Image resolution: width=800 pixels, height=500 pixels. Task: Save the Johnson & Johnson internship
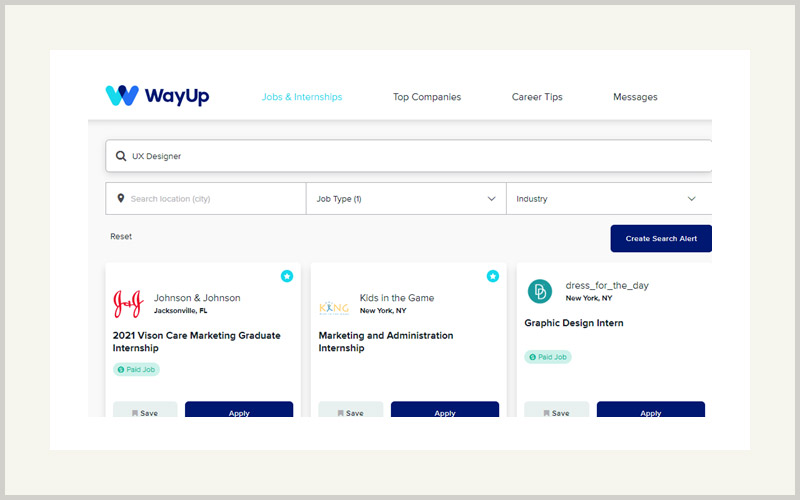(x=145, y=410)
